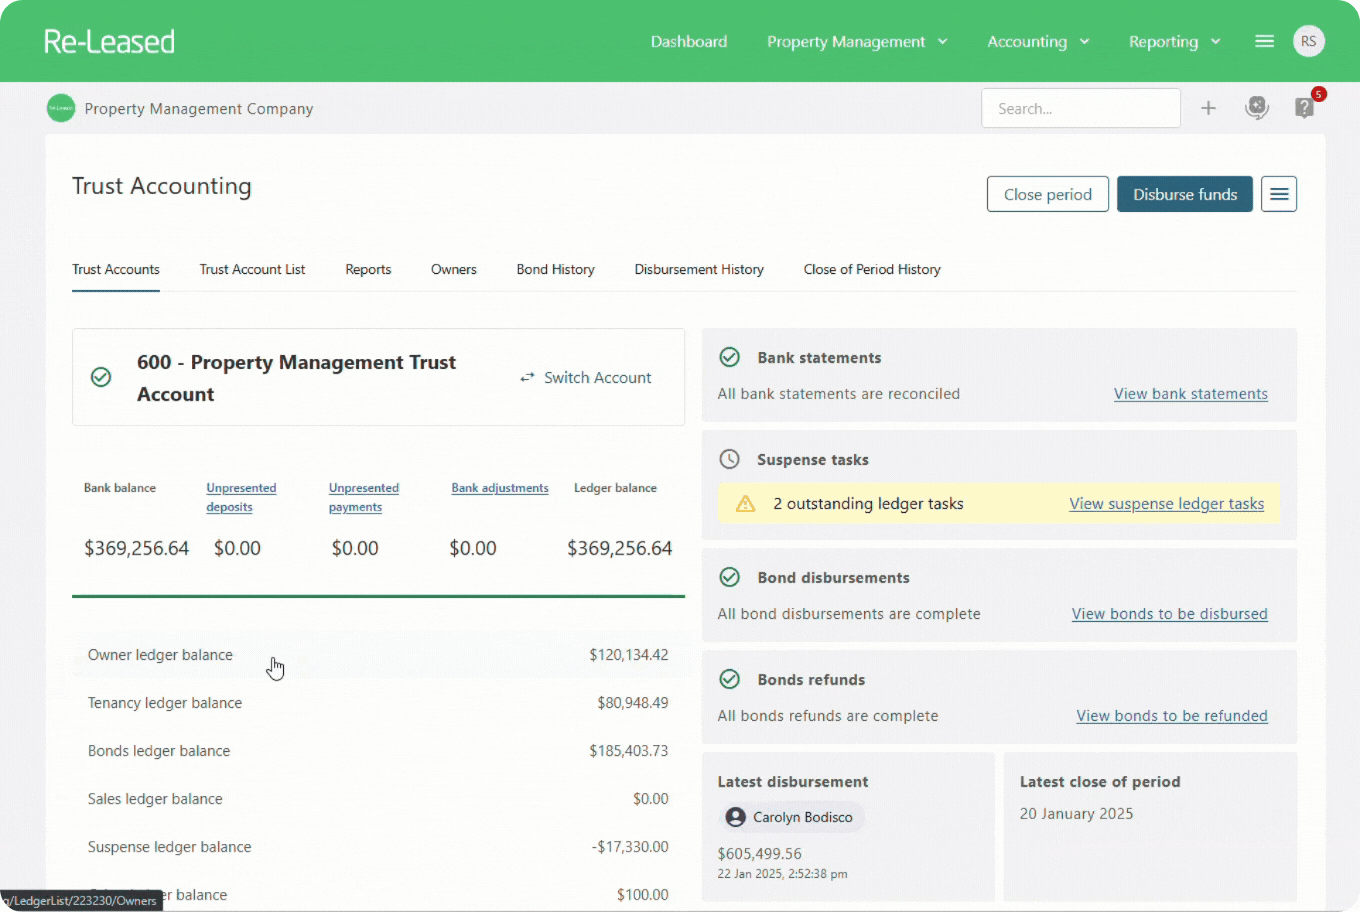Switch to Trust Account List tab
The image size is (1360, 912).
[x=252, y=270]
